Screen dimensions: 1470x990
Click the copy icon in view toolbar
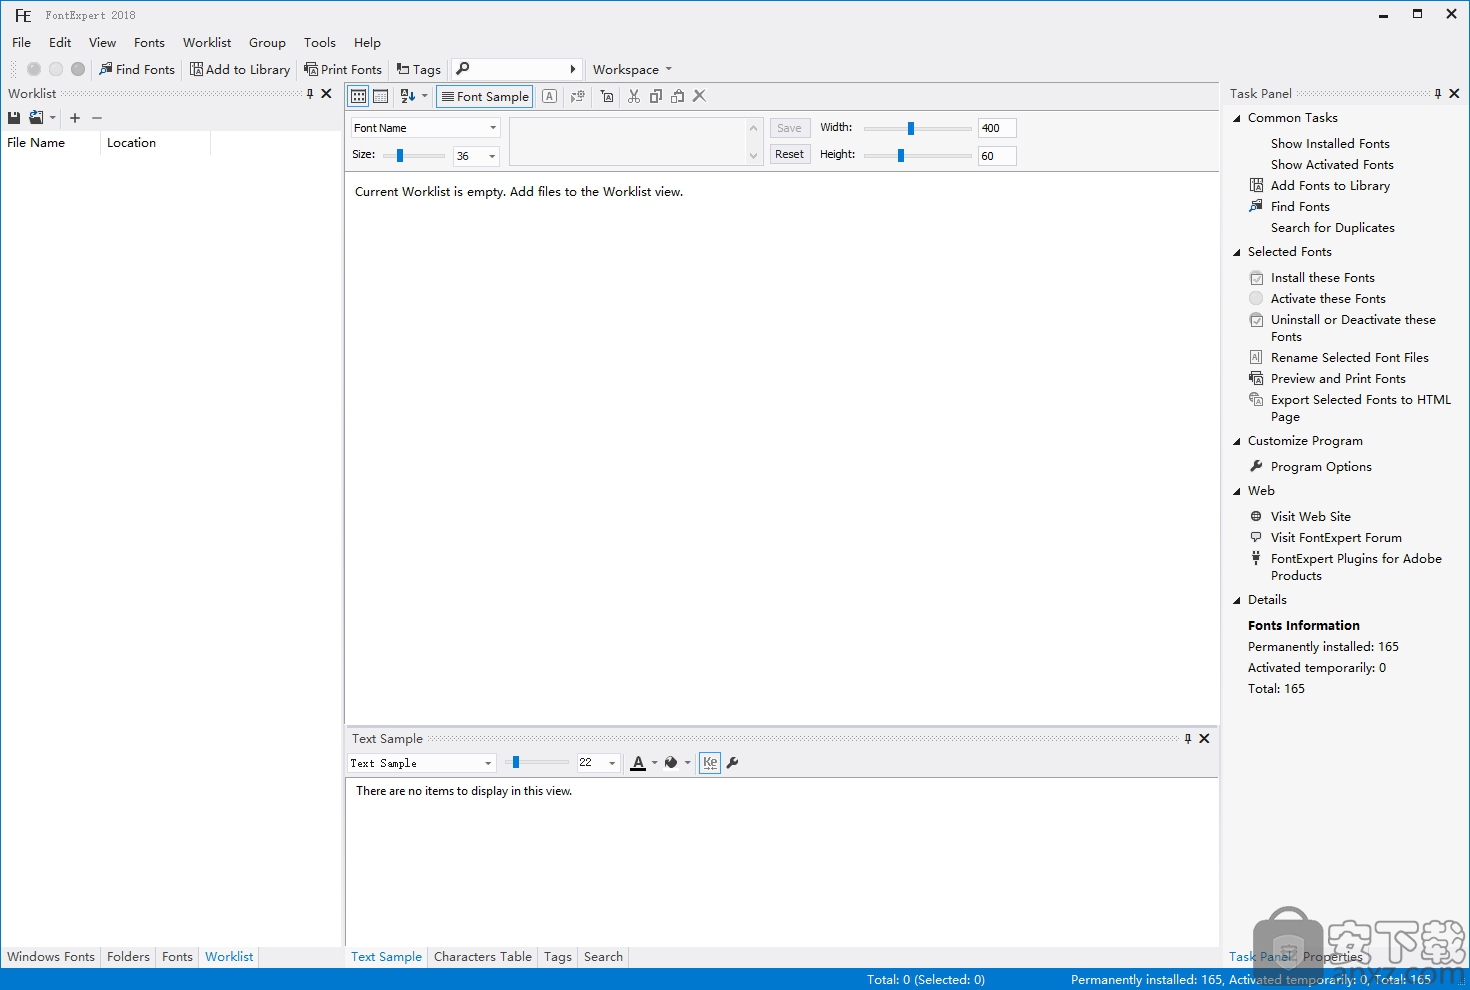tap(656, 96)
